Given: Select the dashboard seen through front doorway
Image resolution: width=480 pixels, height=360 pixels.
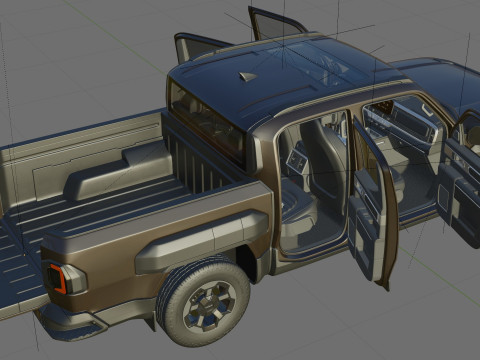Looking at the screenshot, I should coord(405,122).
